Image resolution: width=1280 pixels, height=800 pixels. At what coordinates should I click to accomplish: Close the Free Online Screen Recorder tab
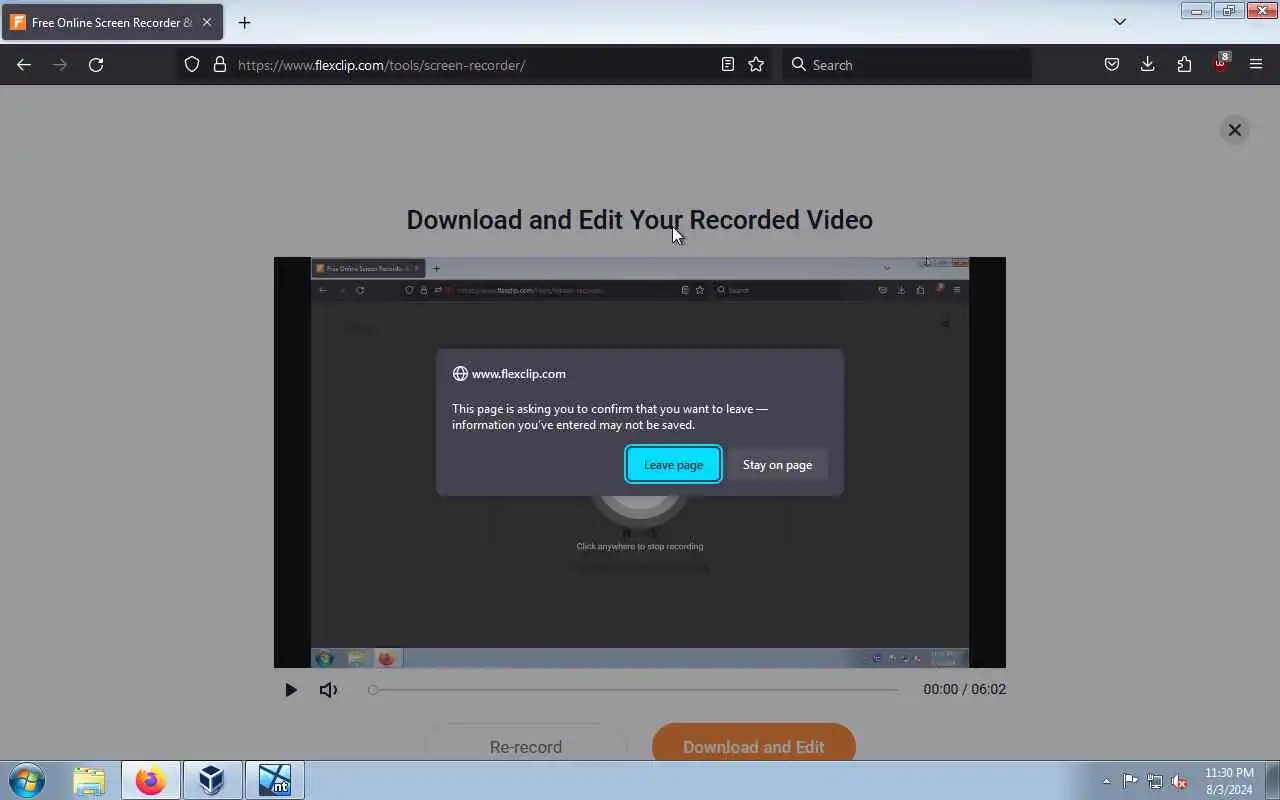coord(207,22)
